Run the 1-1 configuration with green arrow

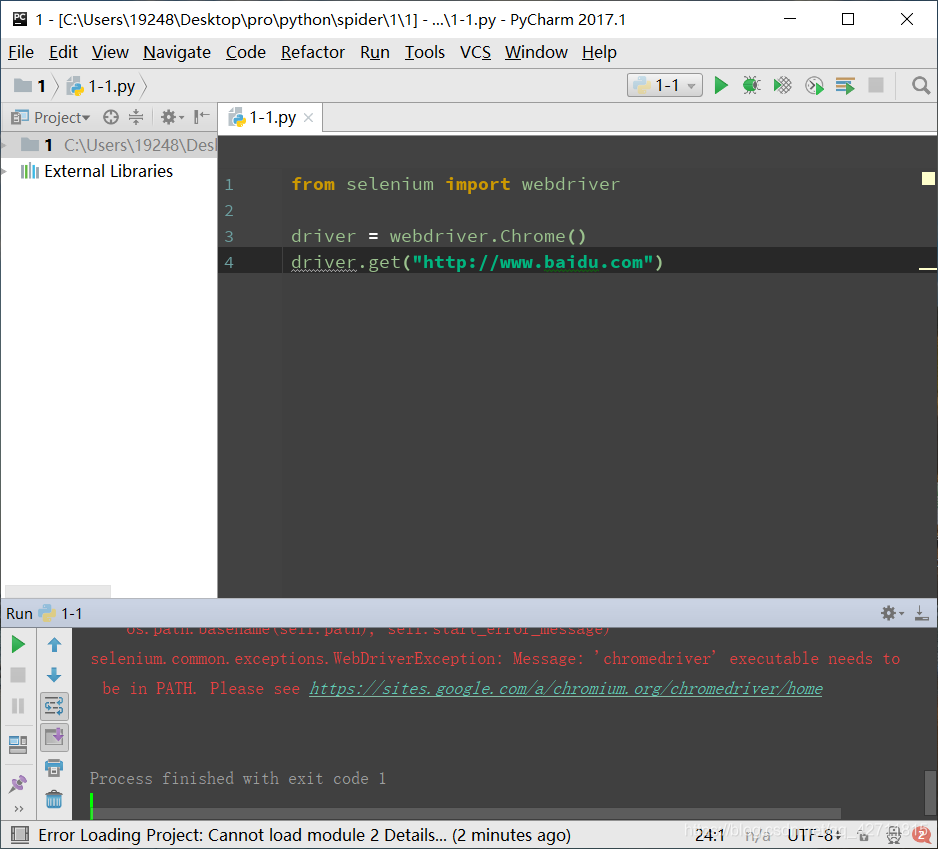pyautogui.click(x=721, y=85)
